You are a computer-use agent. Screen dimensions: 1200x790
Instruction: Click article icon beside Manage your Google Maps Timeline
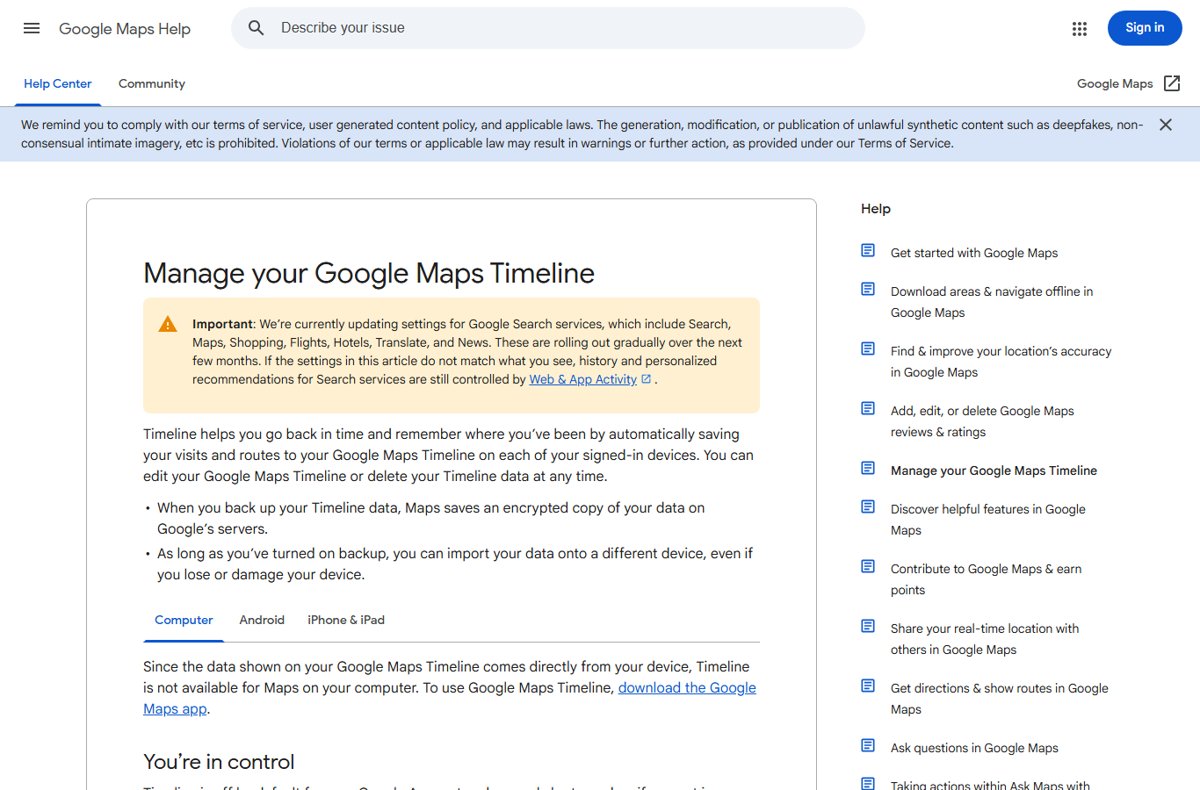coord(868,468)
